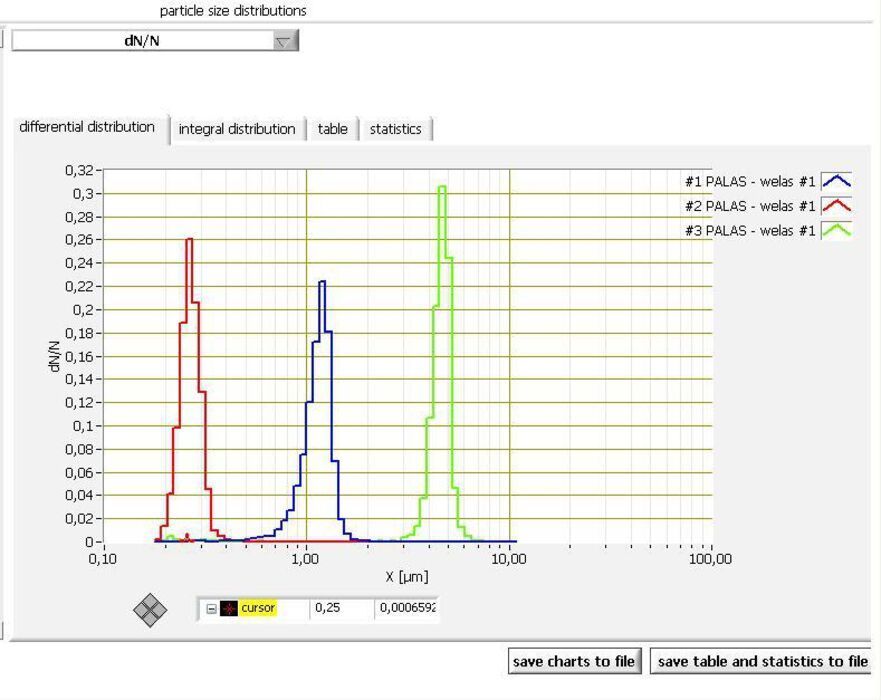This screenshot has width=881, height=700.
Task: Click the yellow cursor name label
Action: point(258,608)
